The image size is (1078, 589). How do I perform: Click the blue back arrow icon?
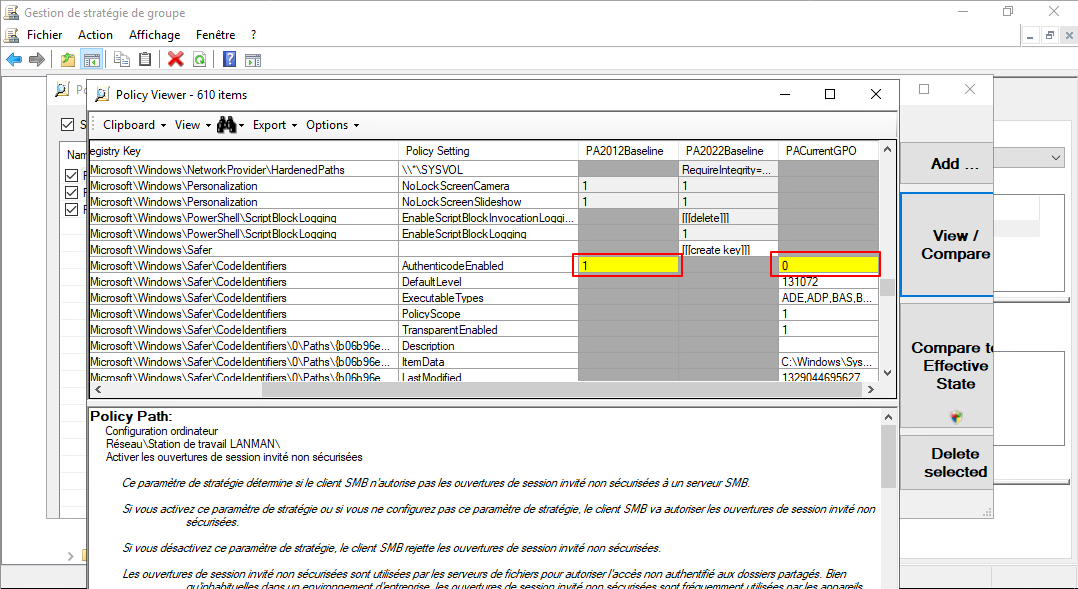tap(14, 59)
